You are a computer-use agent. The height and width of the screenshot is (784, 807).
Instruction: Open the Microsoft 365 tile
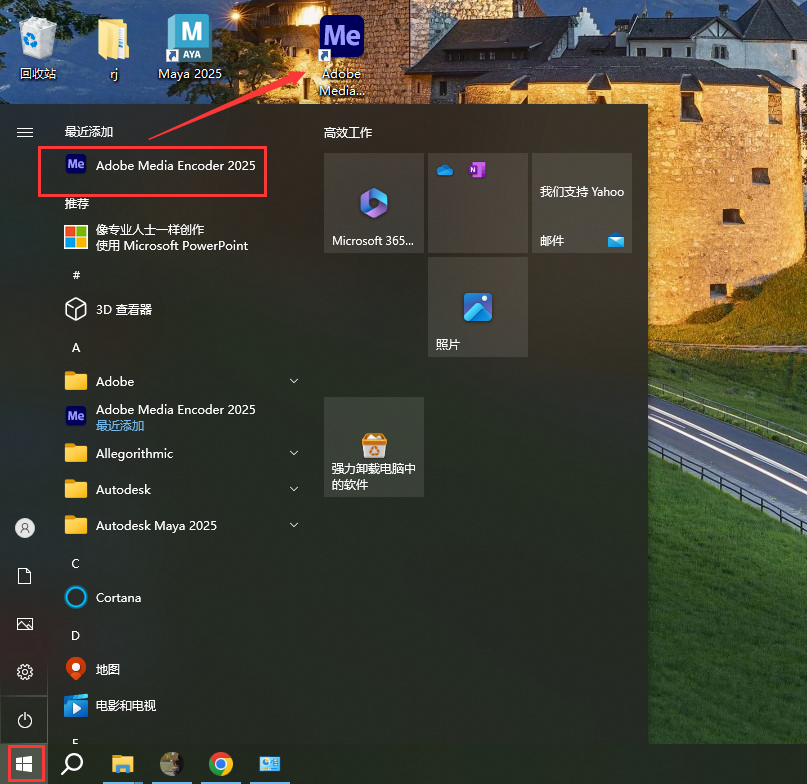pos(373,203)
